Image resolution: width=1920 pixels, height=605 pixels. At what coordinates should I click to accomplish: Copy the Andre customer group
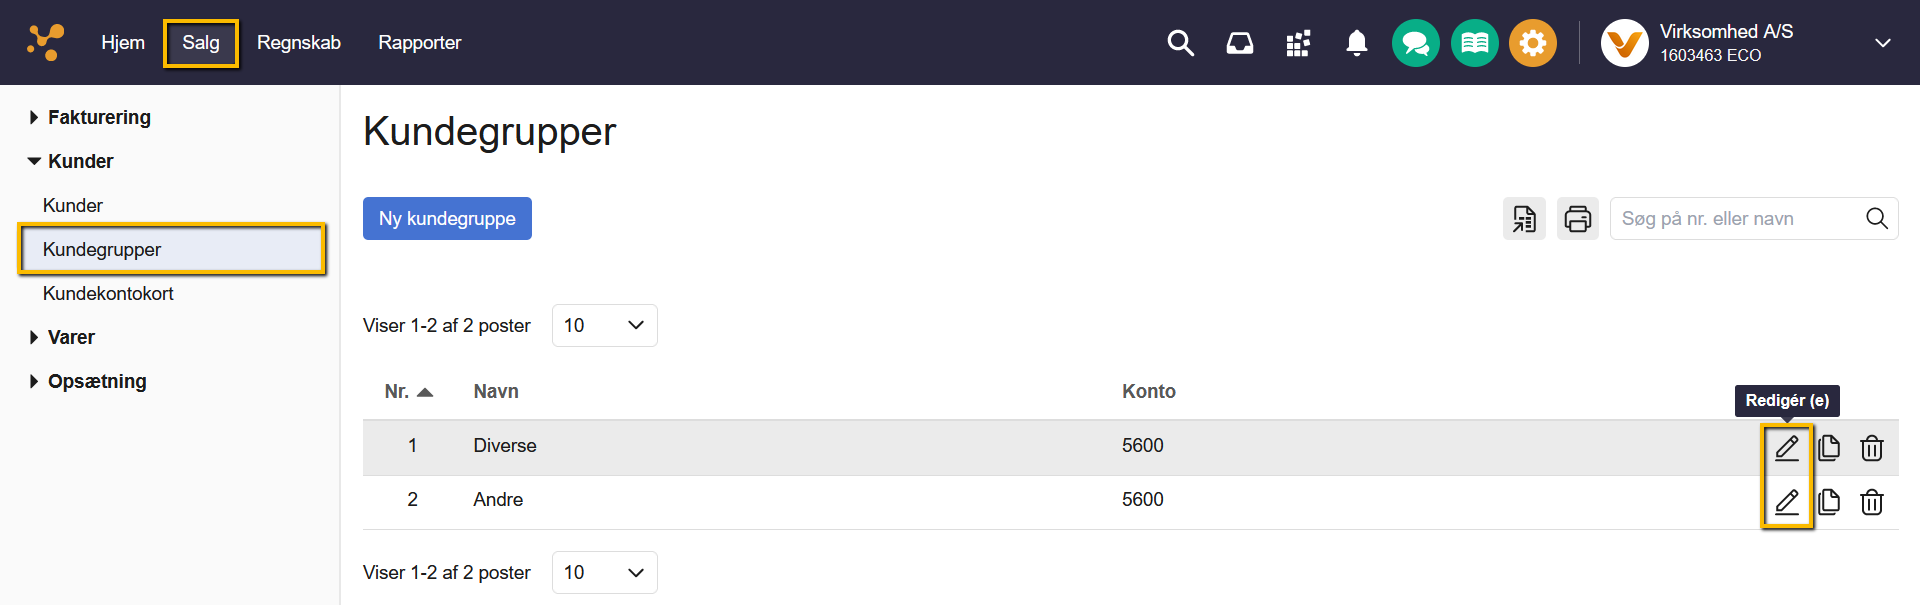(1830, 501)
